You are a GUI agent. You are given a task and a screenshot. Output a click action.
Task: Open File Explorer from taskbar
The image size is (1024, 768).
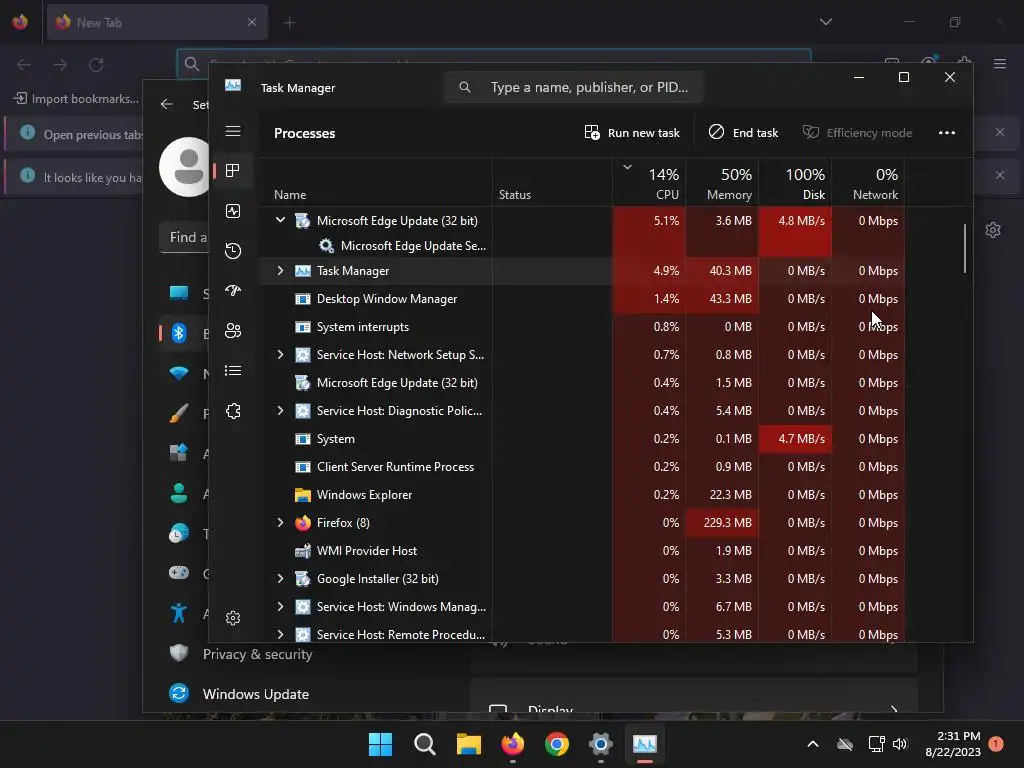tap(468, 744)
